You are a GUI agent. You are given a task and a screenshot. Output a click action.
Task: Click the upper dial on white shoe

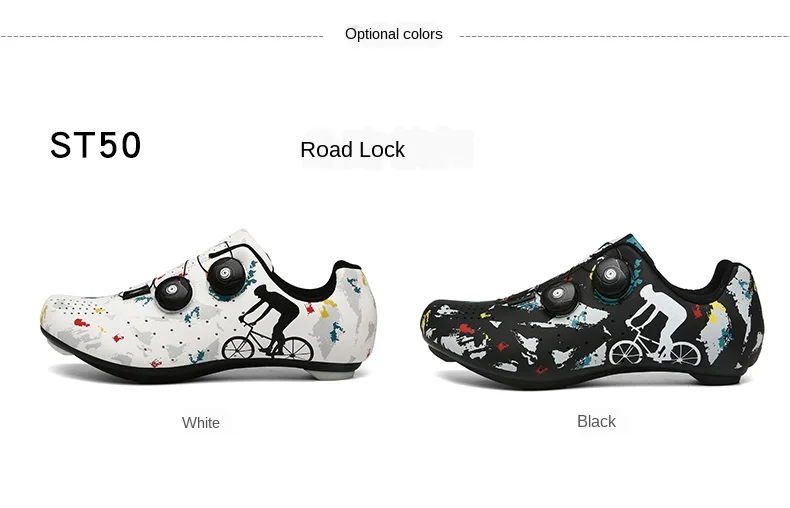226,275
